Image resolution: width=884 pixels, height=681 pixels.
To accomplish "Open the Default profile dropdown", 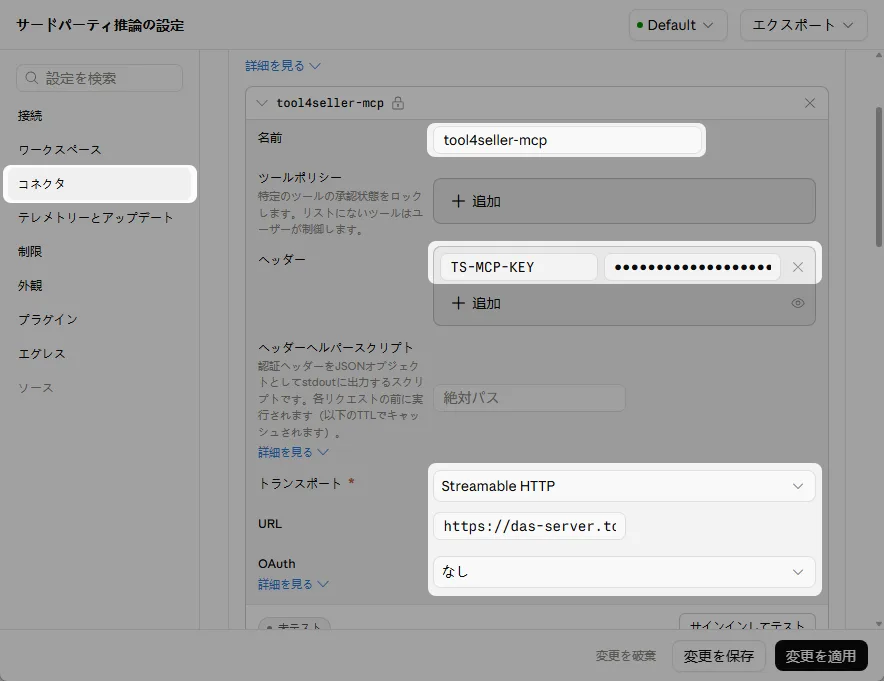I will point(678,25).
